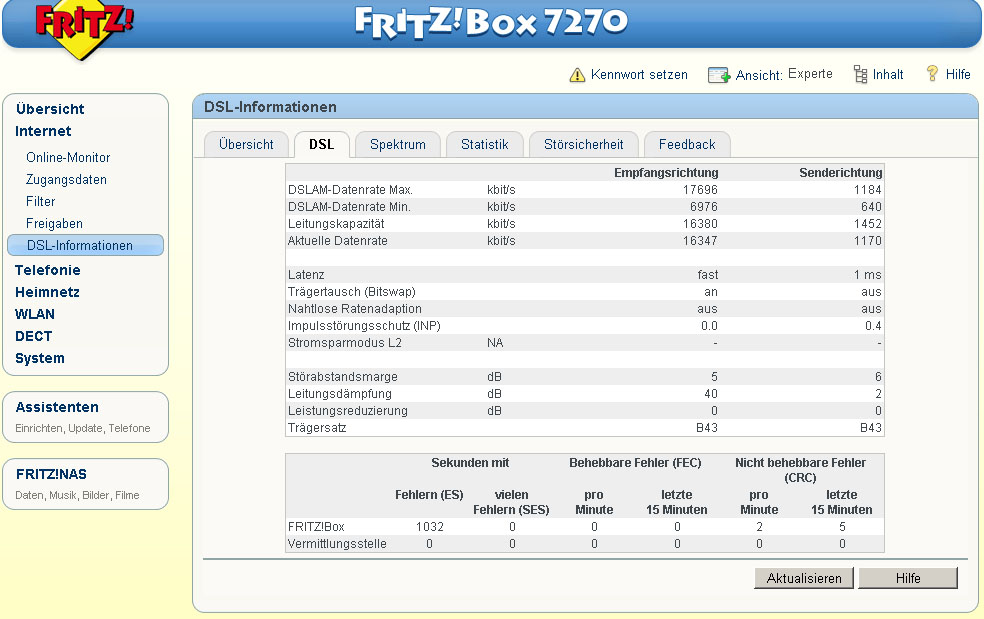The height and width of the screenshot is (619, 984).
Task: Click the Vermittlungsstelle row label
Action: (337, 544)
